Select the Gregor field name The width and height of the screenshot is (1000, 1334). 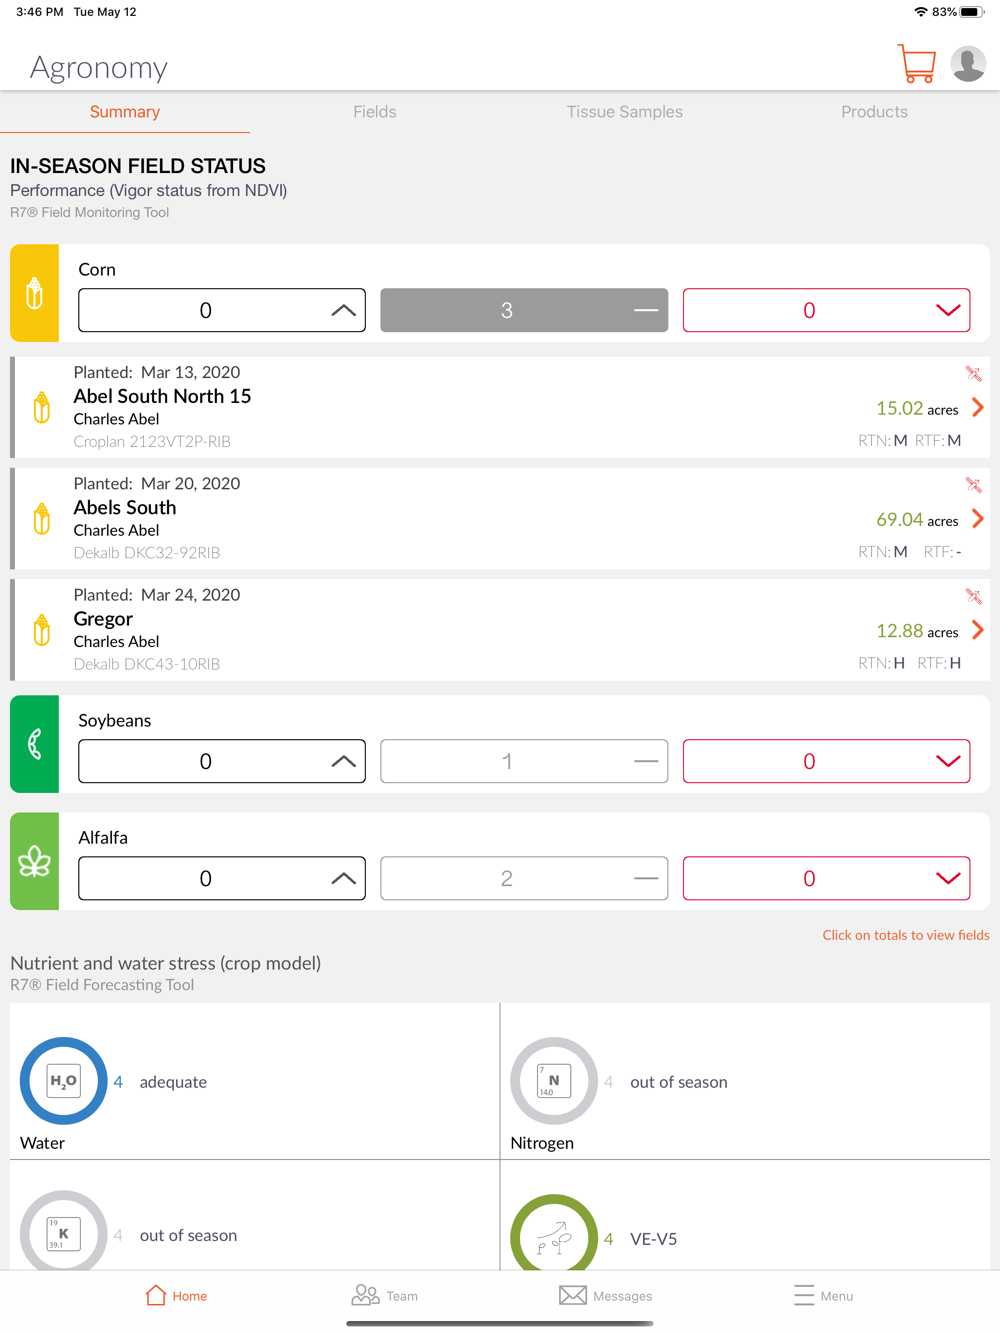[x=103, y=619]
